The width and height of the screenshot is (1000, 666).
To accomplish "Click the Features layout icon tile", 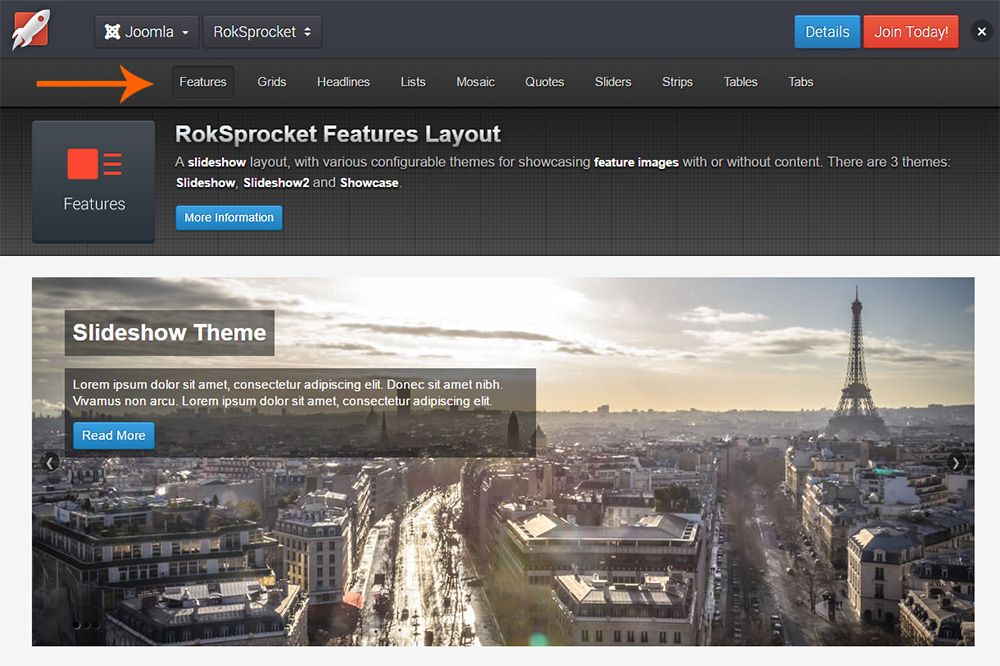I will pyautogui.click(x=94, y=182).
